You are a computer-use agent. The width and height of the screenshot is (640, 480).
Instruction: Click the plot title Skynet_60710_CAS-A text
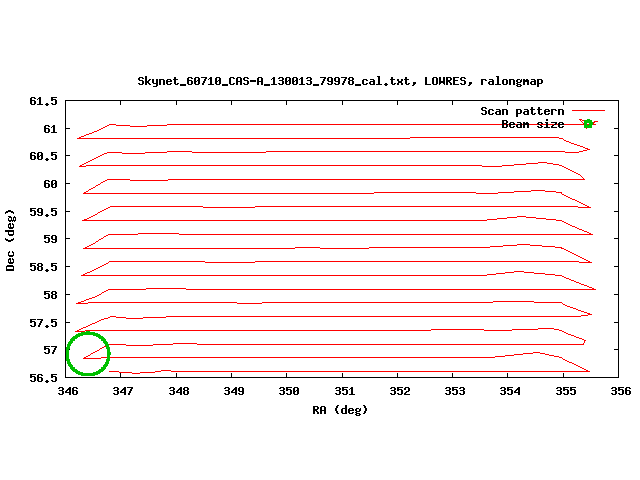[340, 81]
